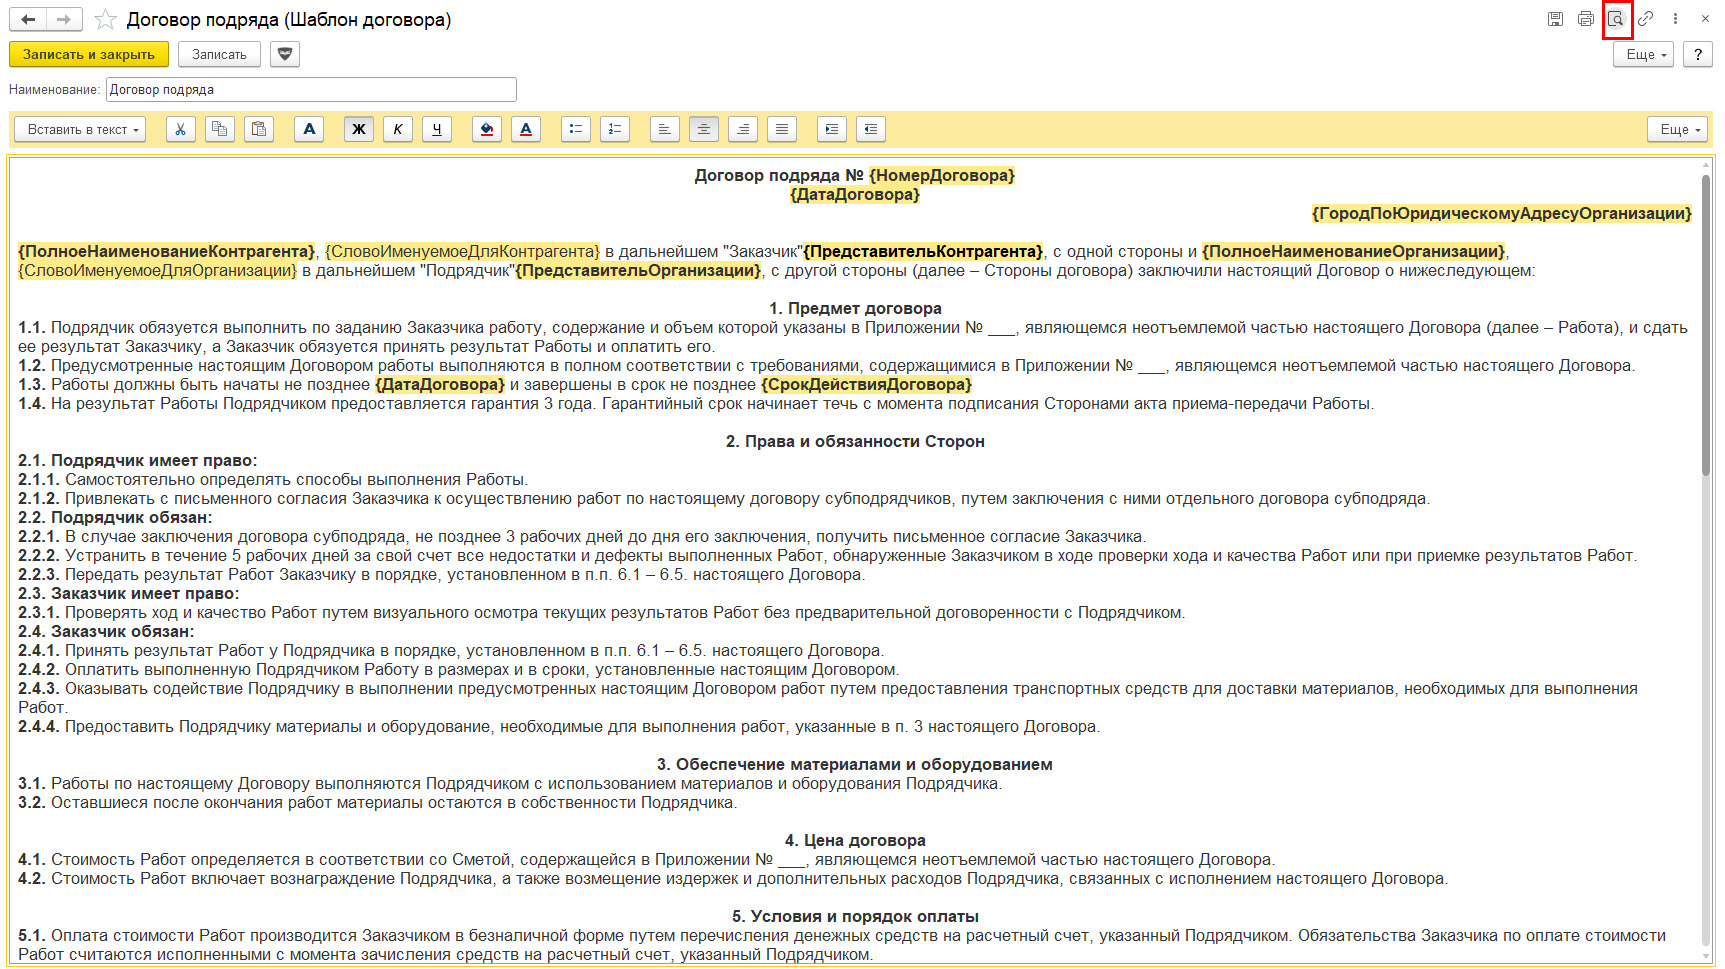Viewport: 1725px width, 969px height.
Task: Click the {ПолноеНаименованиеКонтрагента} placeholder
Action: coord(167,251)
